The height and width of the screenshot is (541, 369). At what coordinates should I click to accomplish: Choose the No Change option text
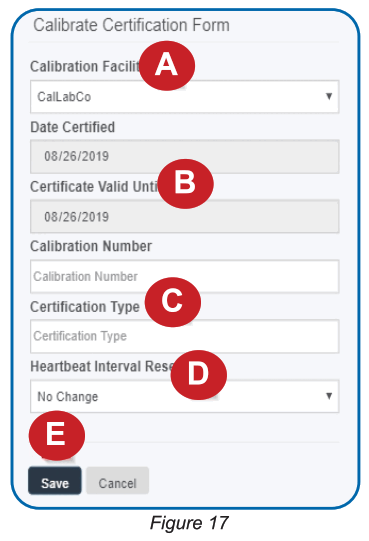tap(68, 397)
